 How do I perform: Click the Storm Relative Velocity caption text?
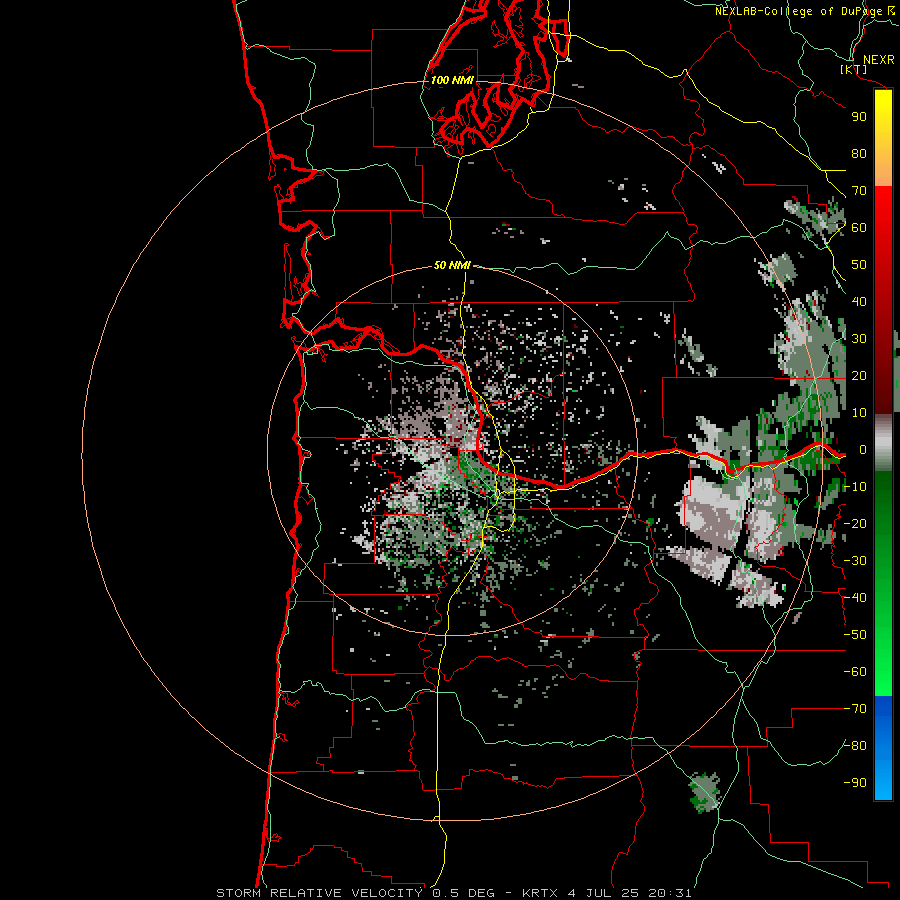[454, 893]
